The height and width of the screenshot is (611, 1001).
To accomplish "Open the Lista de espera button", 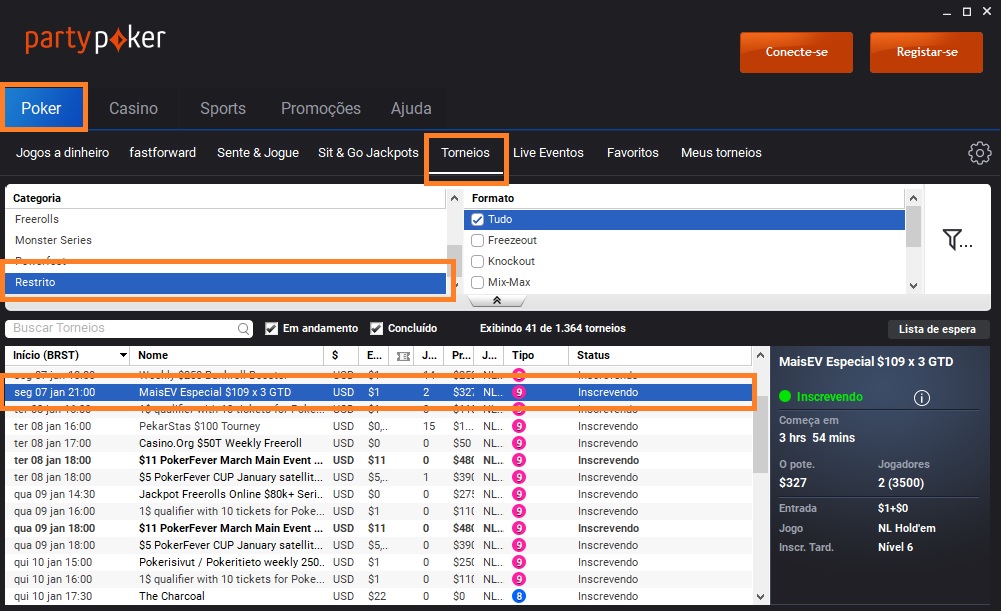I will 937,329.
